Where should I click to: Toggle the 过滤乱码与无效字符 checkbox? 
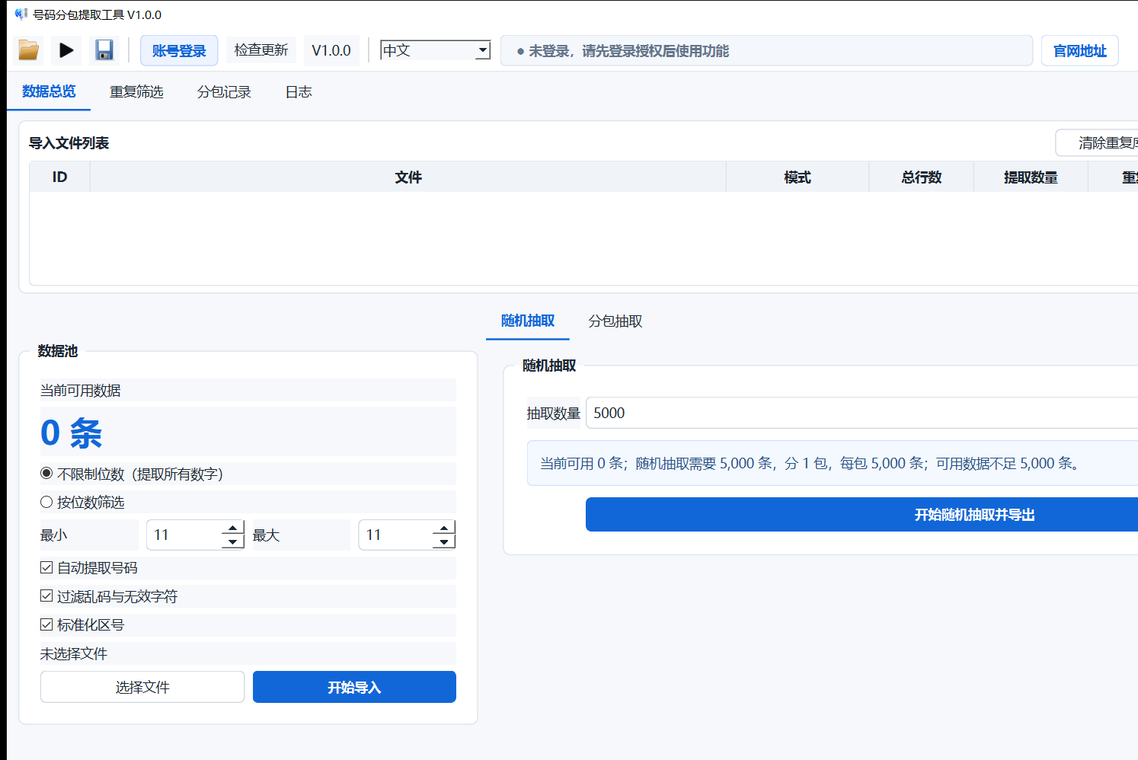pos(46,596)
